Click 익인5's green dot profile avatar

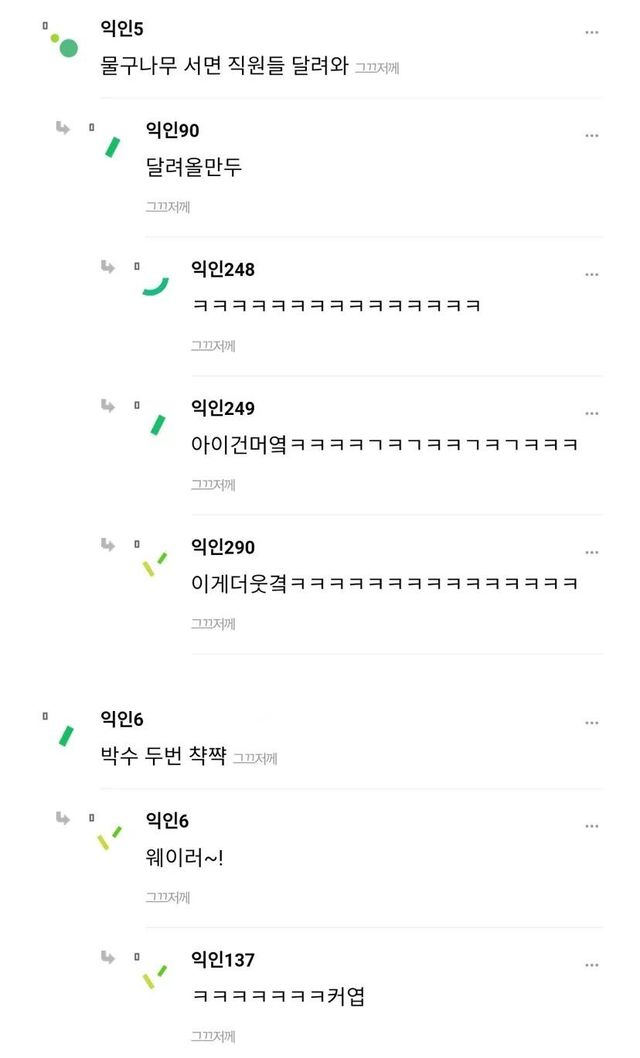[65, 45]
